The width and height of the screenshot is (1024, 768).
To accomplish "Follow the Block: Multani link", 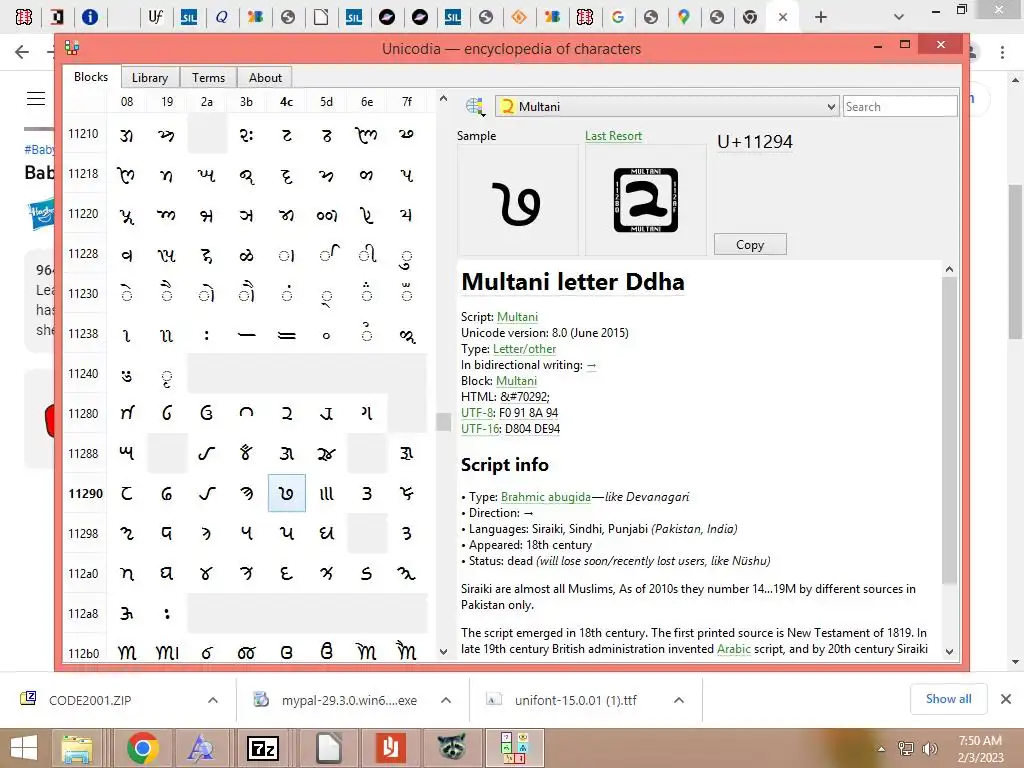I will [x=516, y=381].
